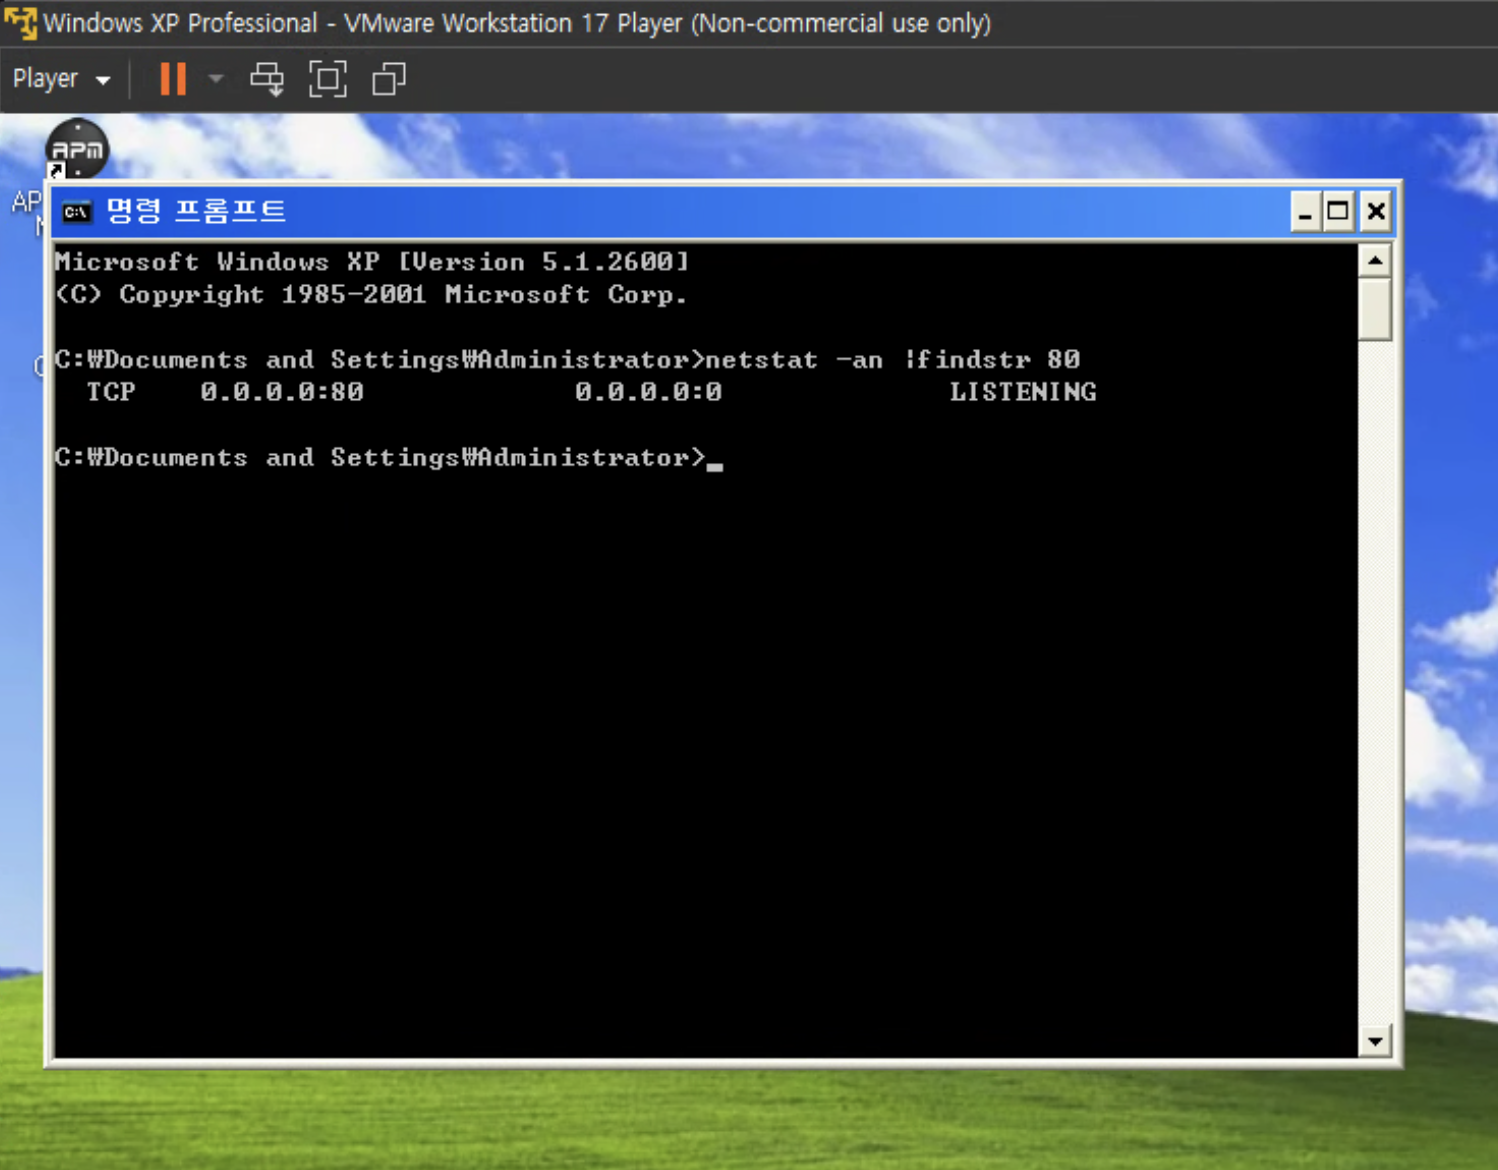This screenshot has width=1498, height=1170.
Task: Minimize the command prompt window
Action: point(1305,212)
